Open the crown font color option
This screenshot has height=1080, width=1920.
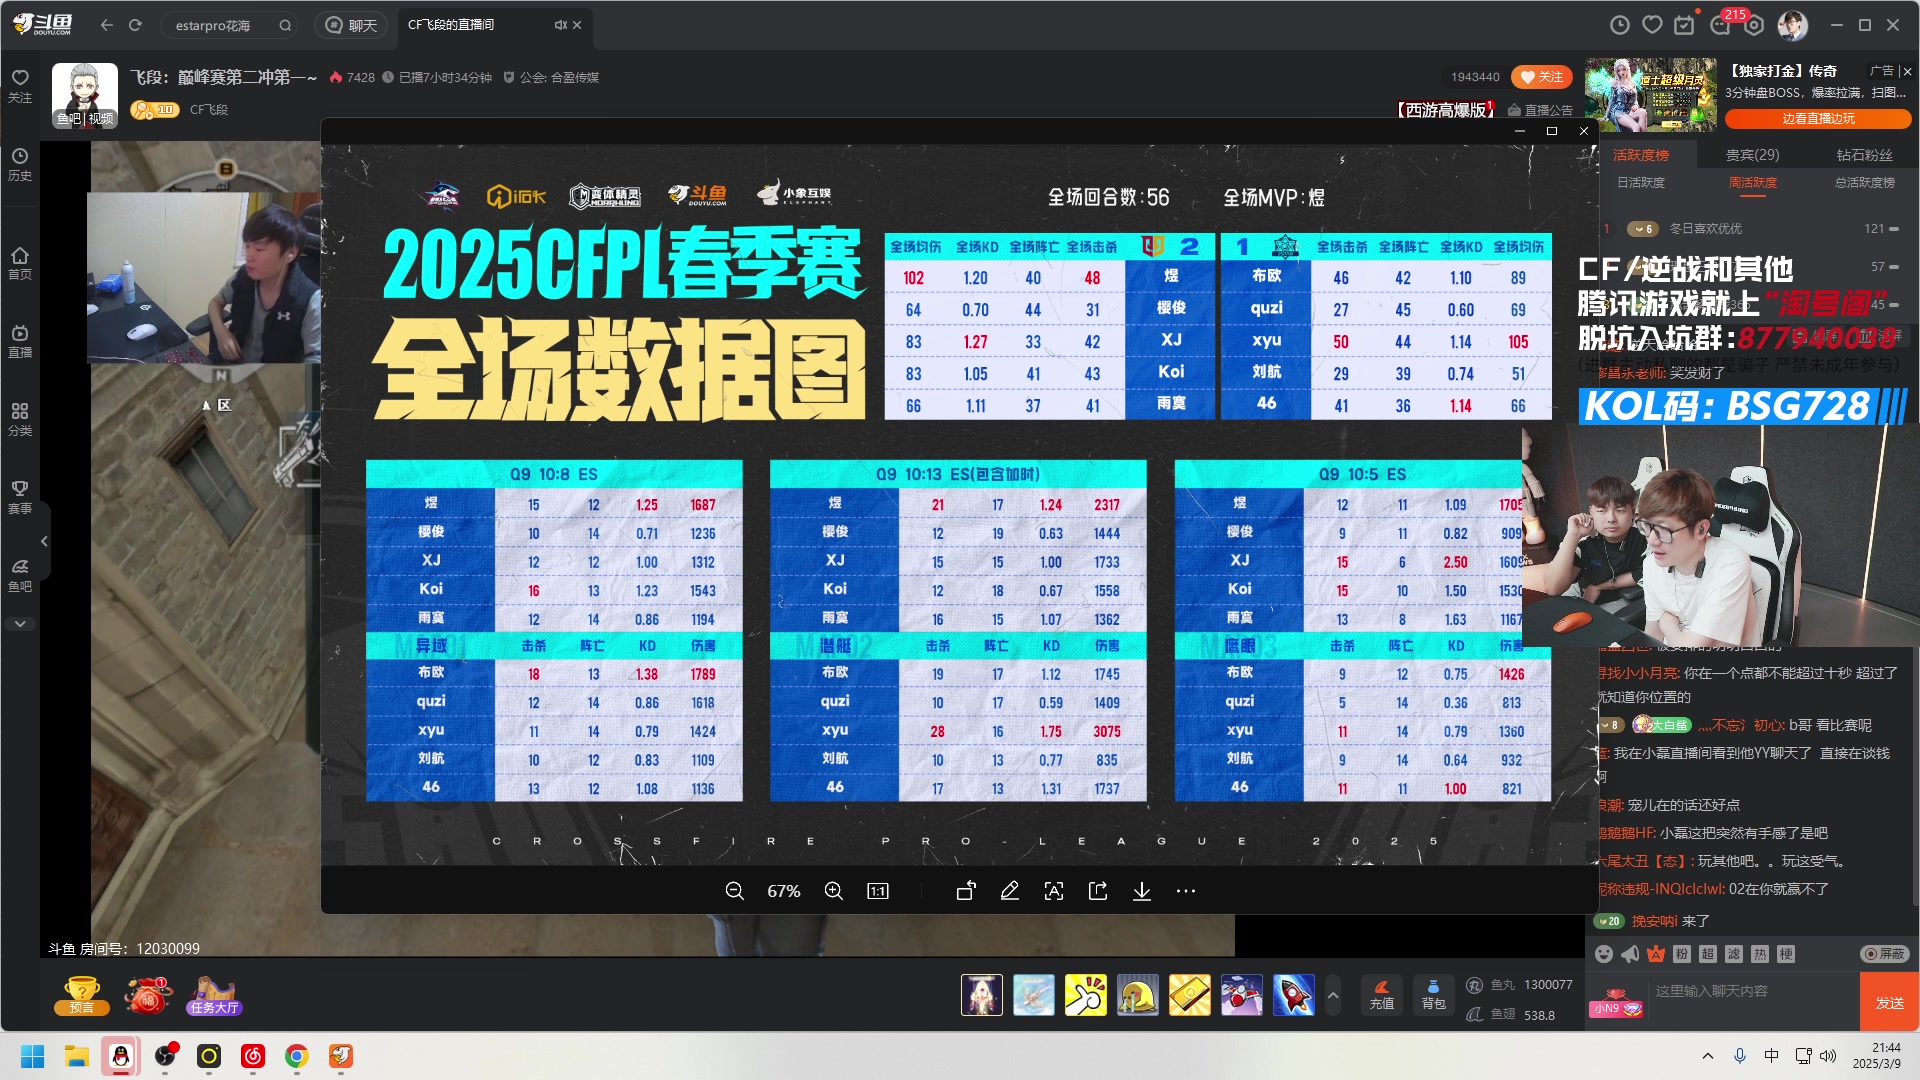coord(1656,954)
